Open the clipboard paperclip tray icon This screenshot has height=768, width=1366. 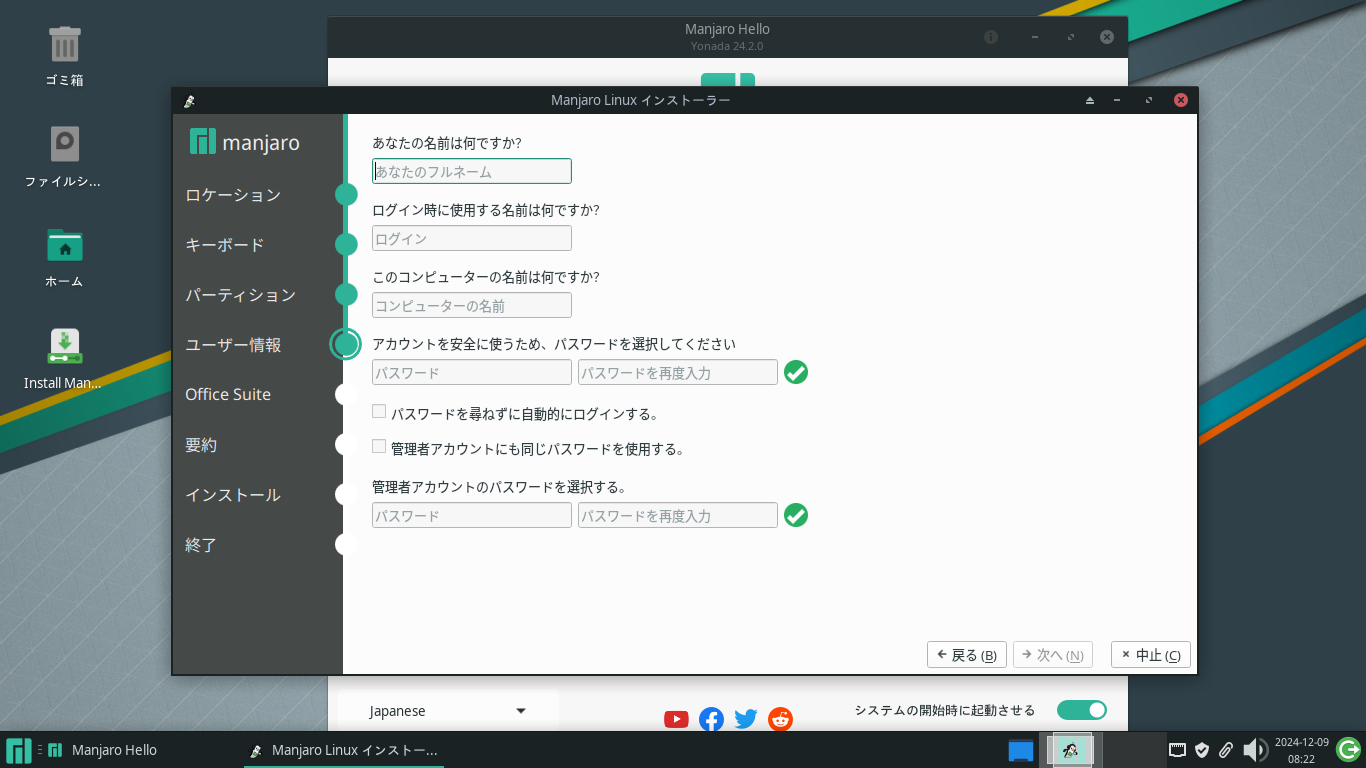point(1225,750)
